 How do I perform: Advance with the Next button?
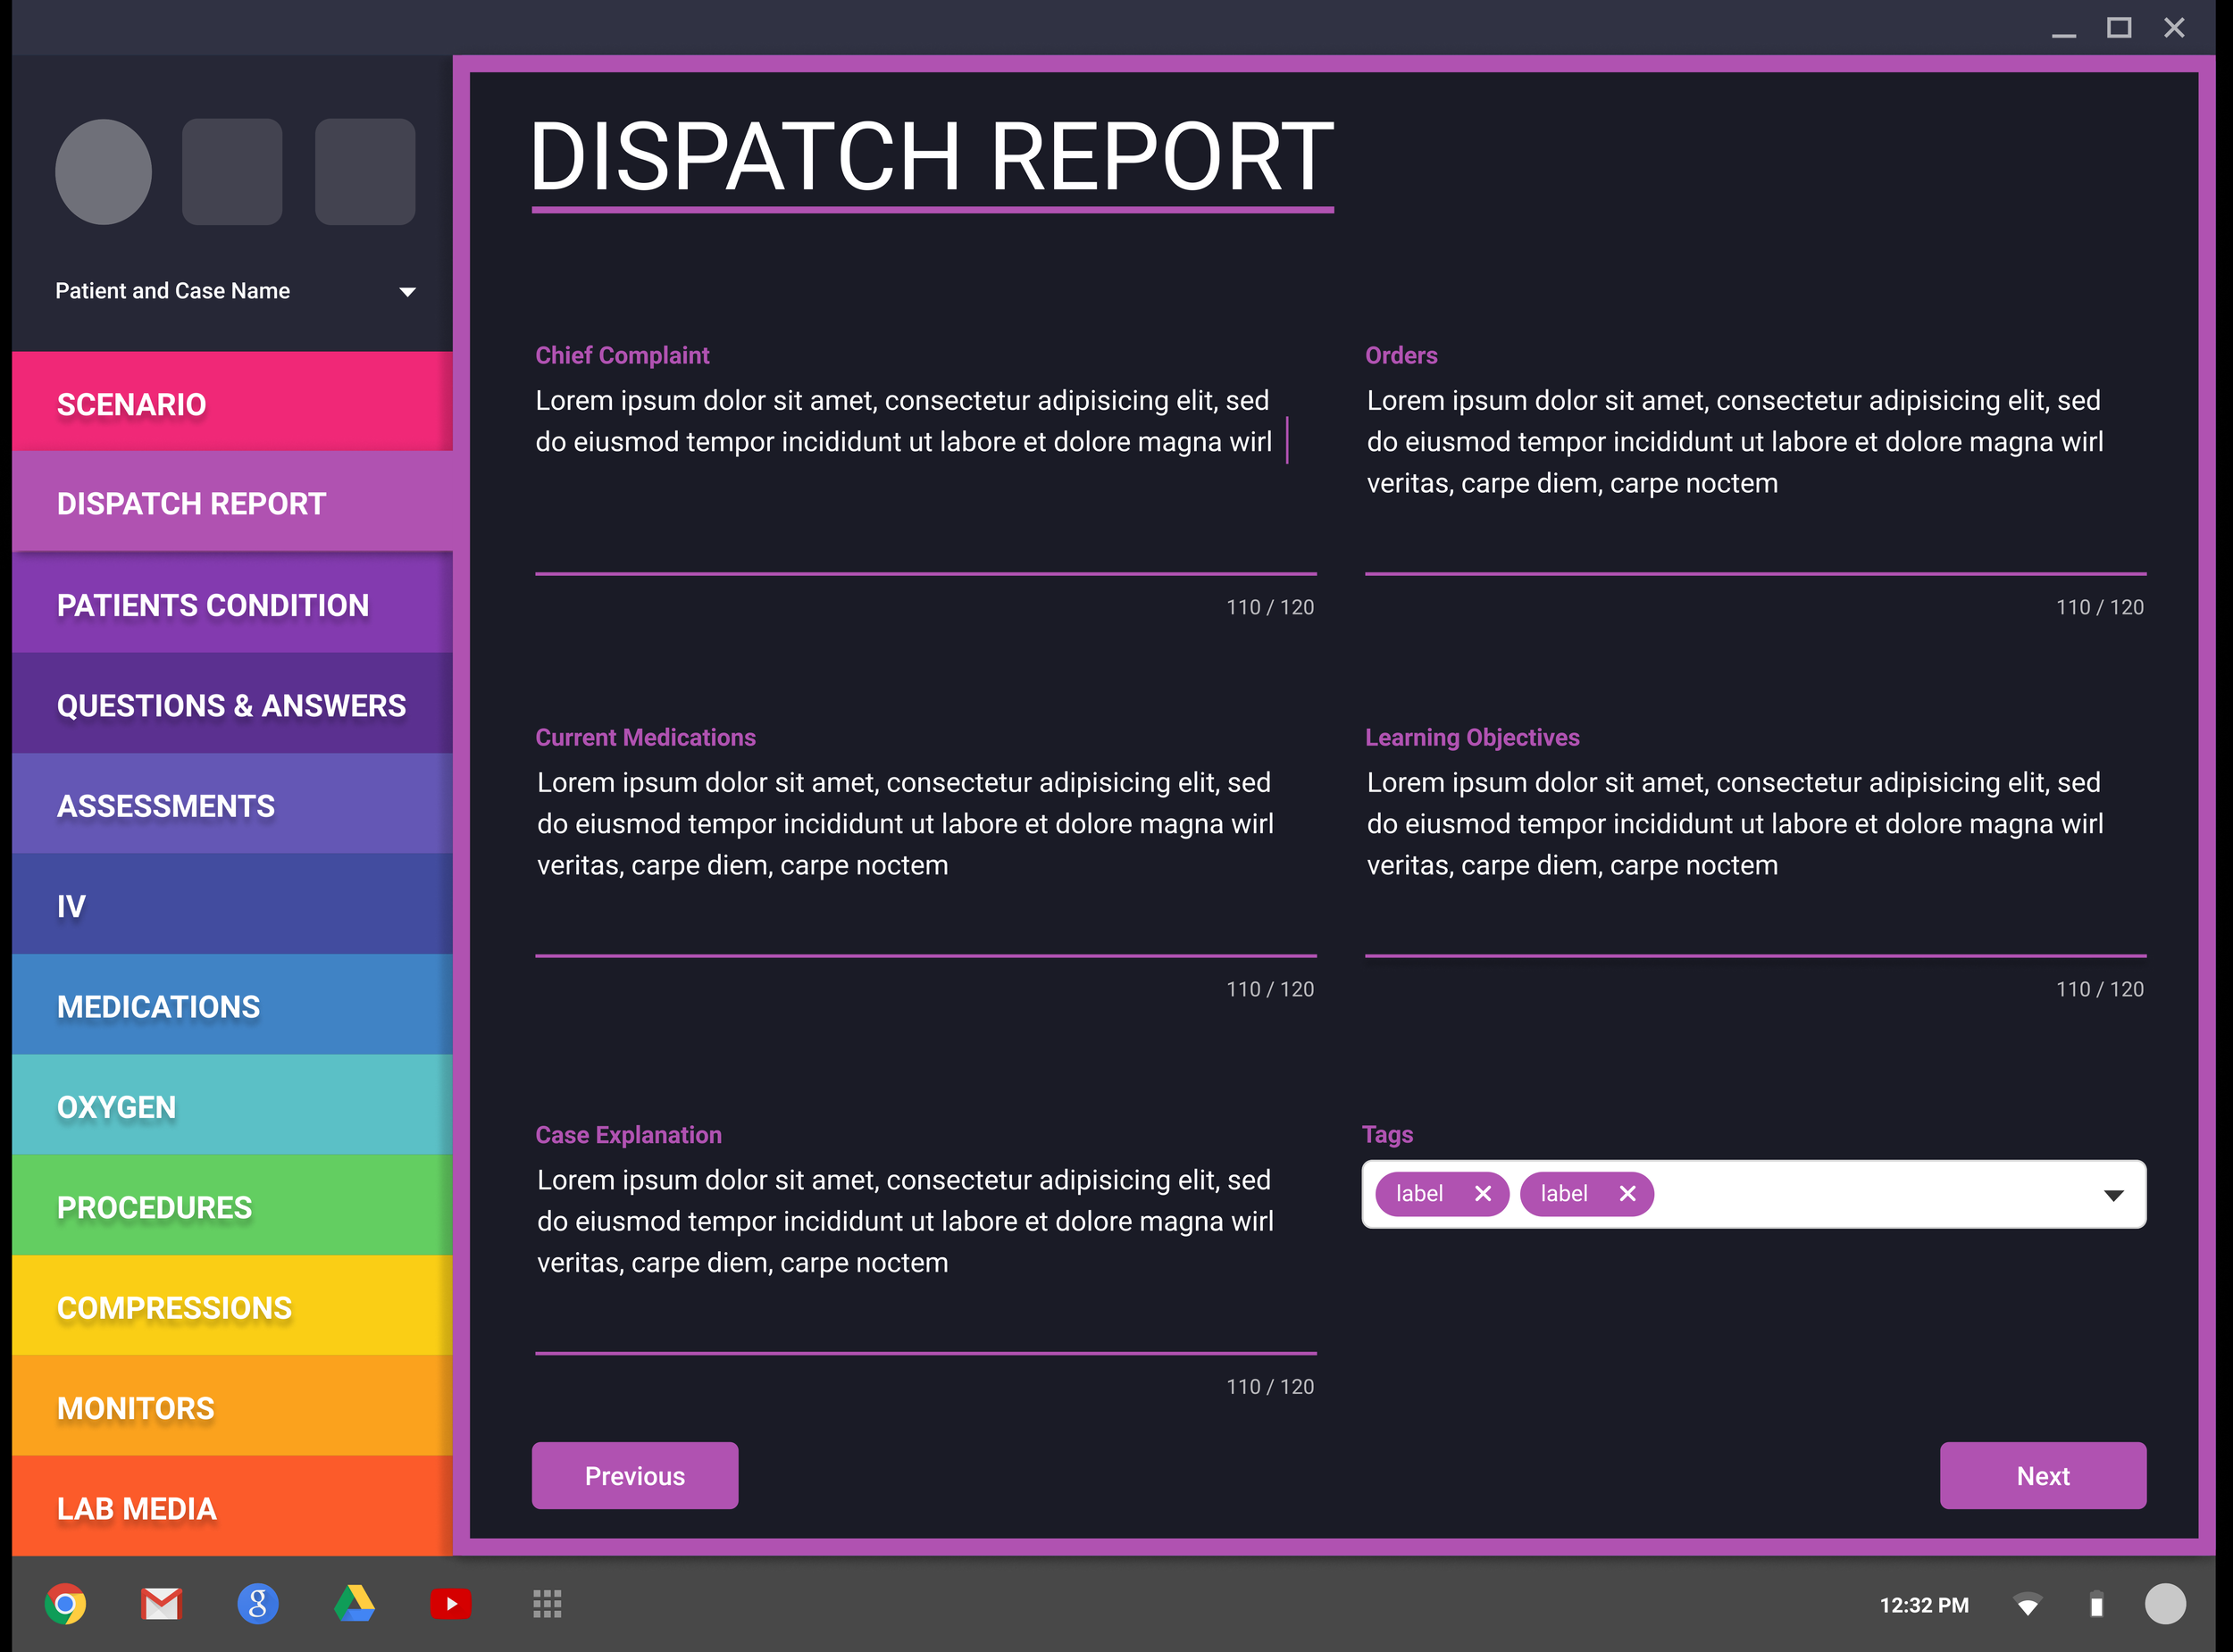coord(2042,1475)
